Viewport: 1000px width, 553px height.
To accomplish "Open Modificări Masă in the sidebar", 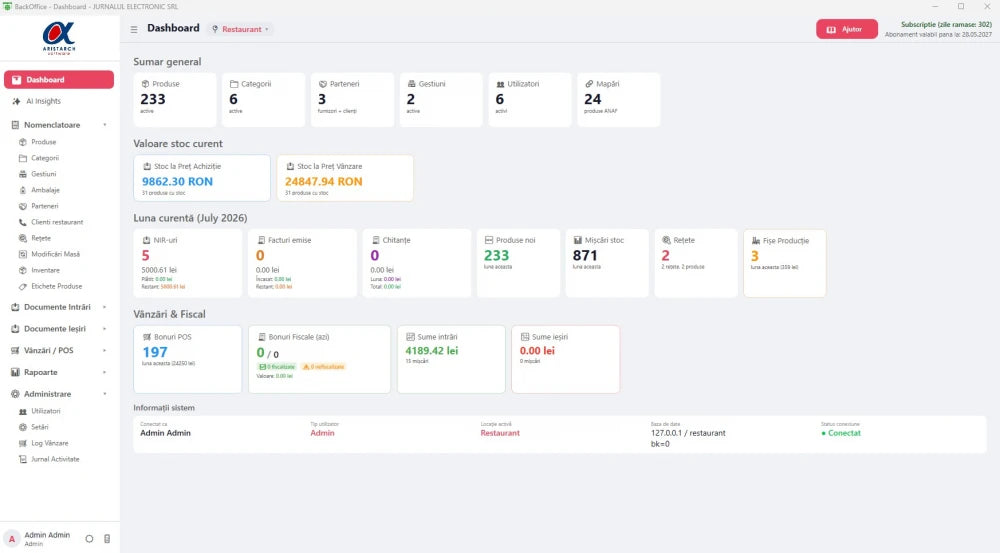I will coord(55,254).
